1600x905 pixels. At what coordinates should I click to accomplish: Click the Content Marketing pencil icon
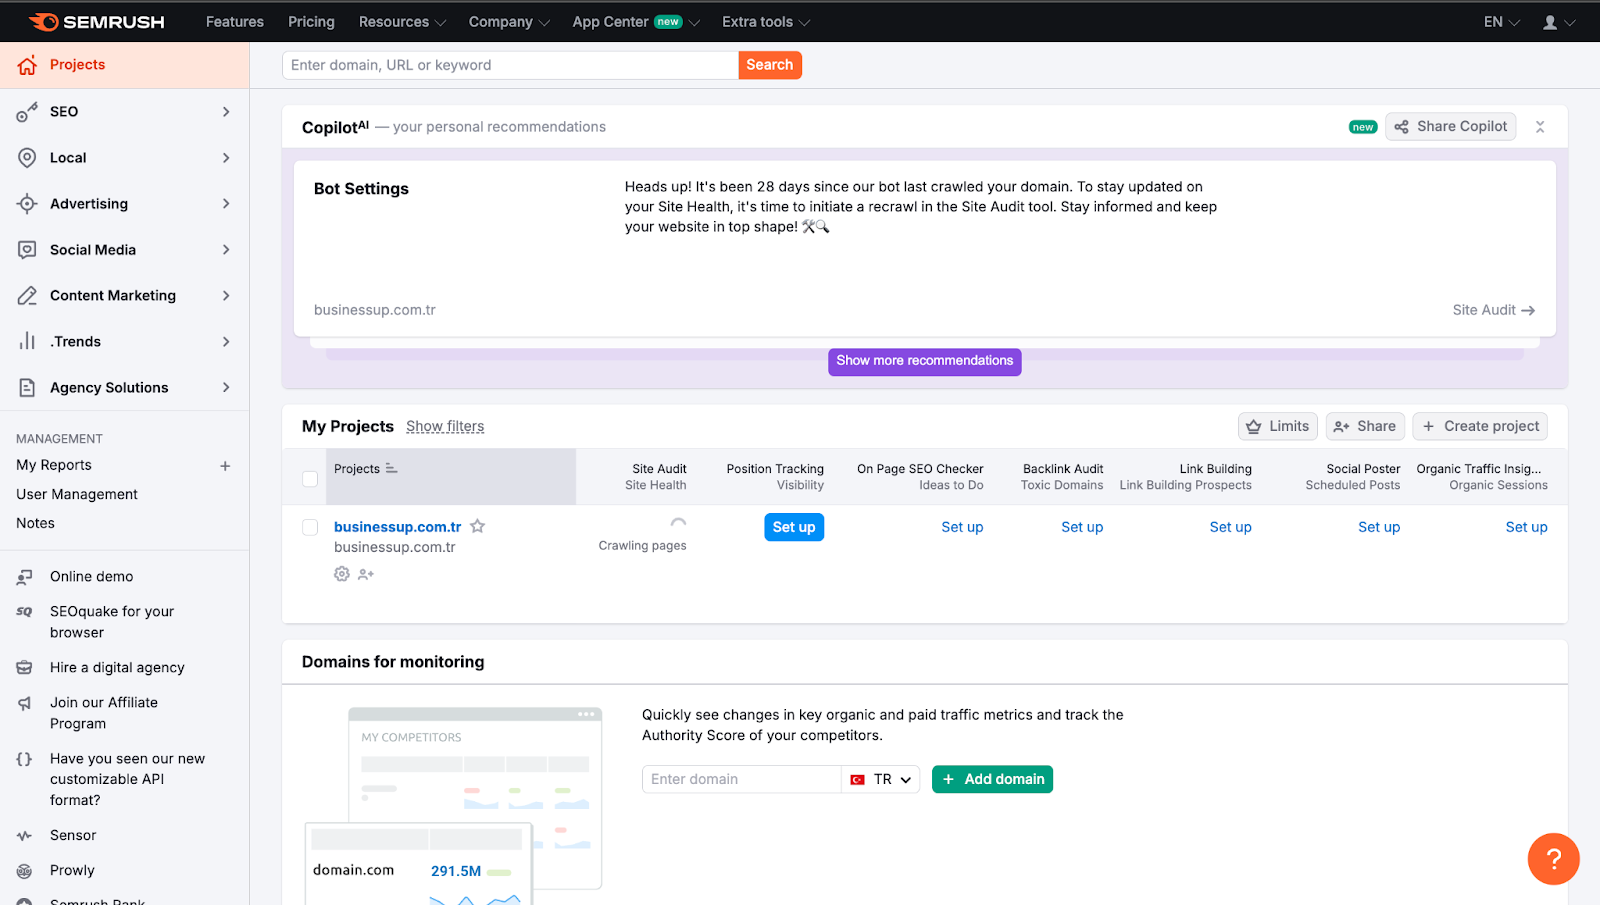pos(27,296)
